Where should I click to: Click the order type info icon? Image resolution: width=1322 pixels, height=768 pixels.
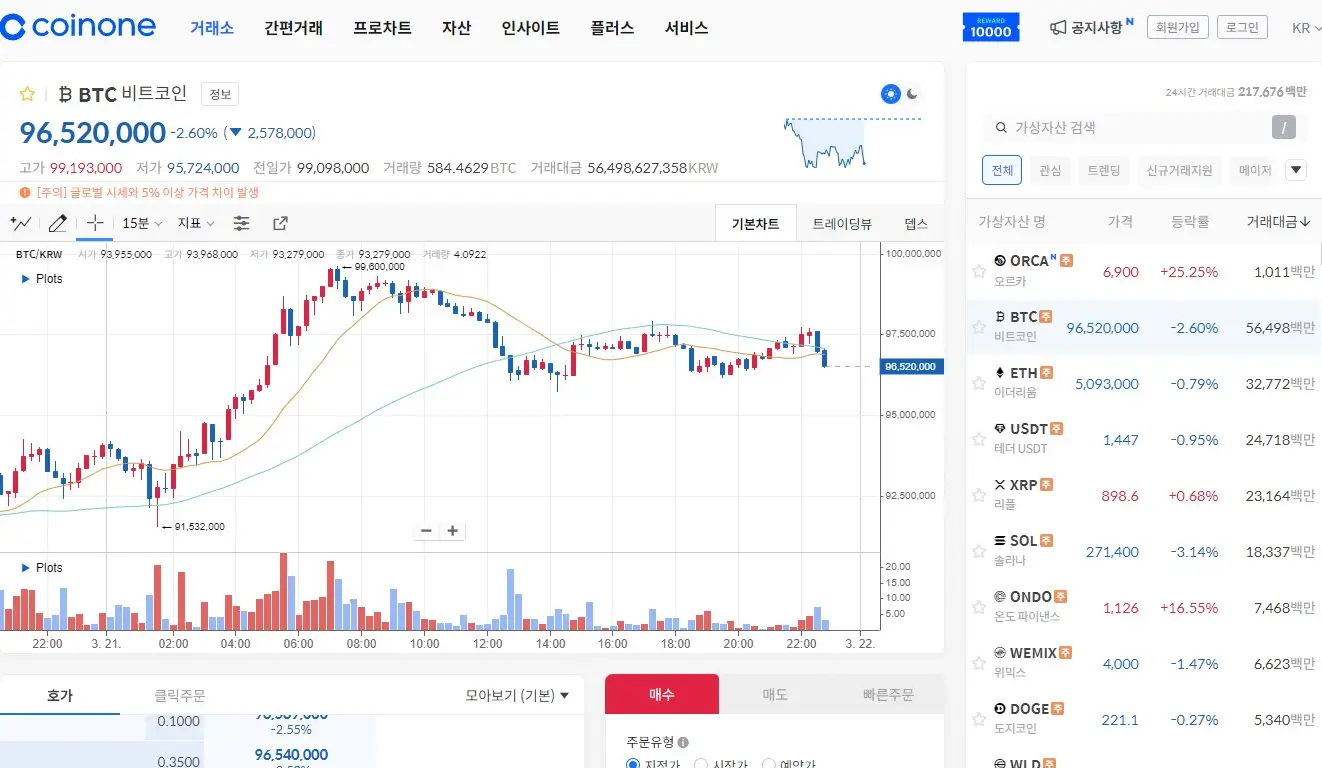point(683,742)
